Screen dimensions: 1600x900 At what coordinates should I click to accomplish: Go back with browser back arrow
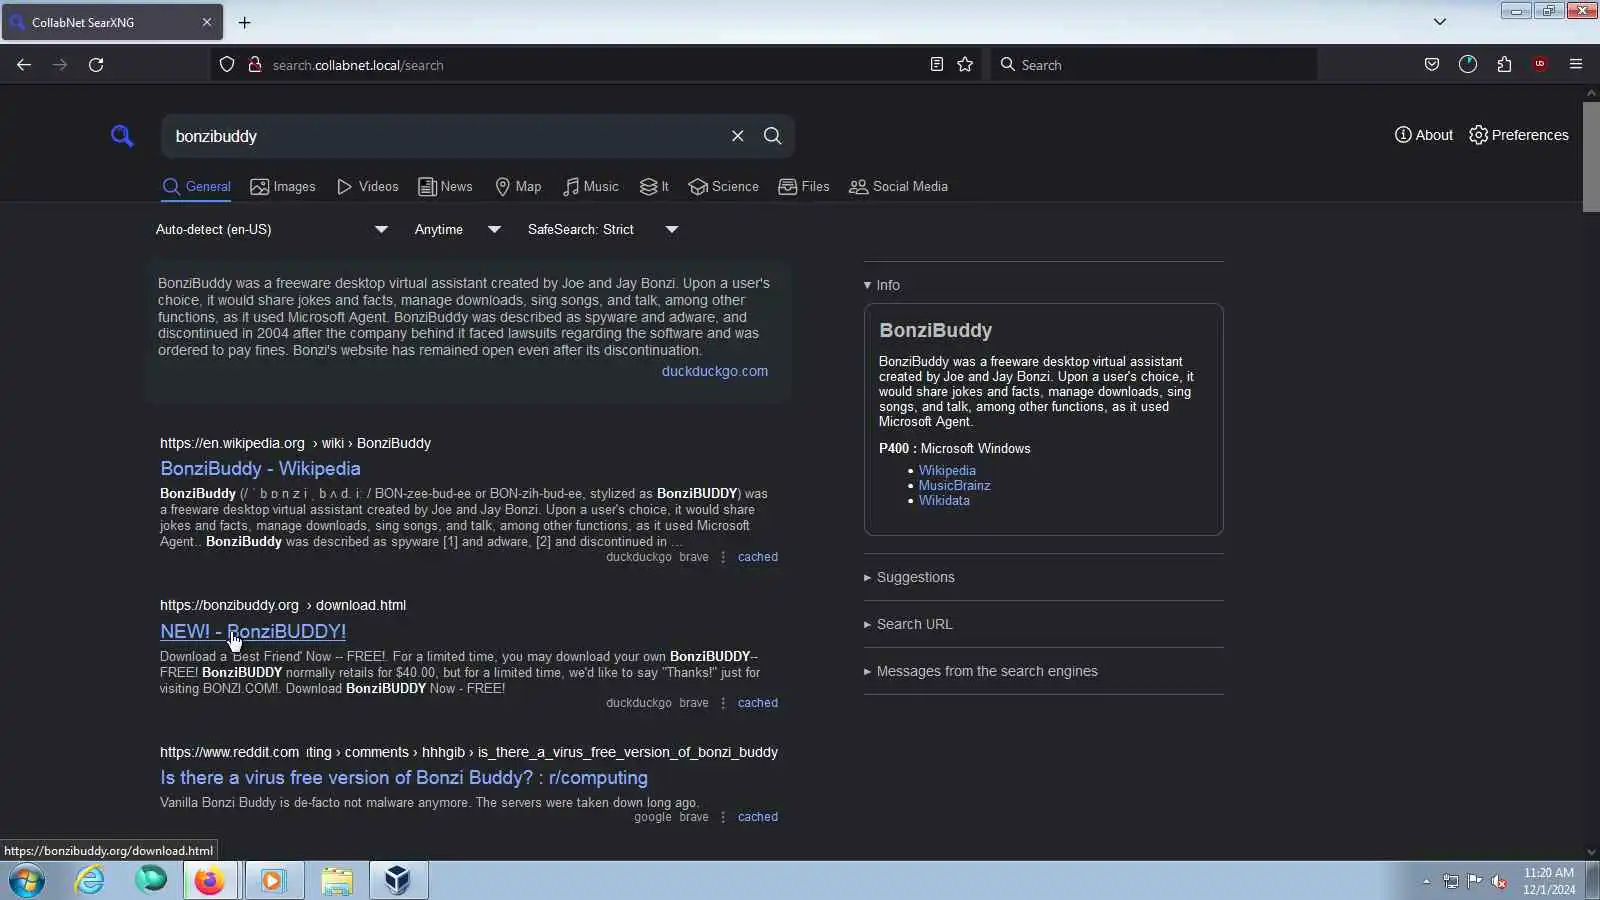(x=24, y=65)
